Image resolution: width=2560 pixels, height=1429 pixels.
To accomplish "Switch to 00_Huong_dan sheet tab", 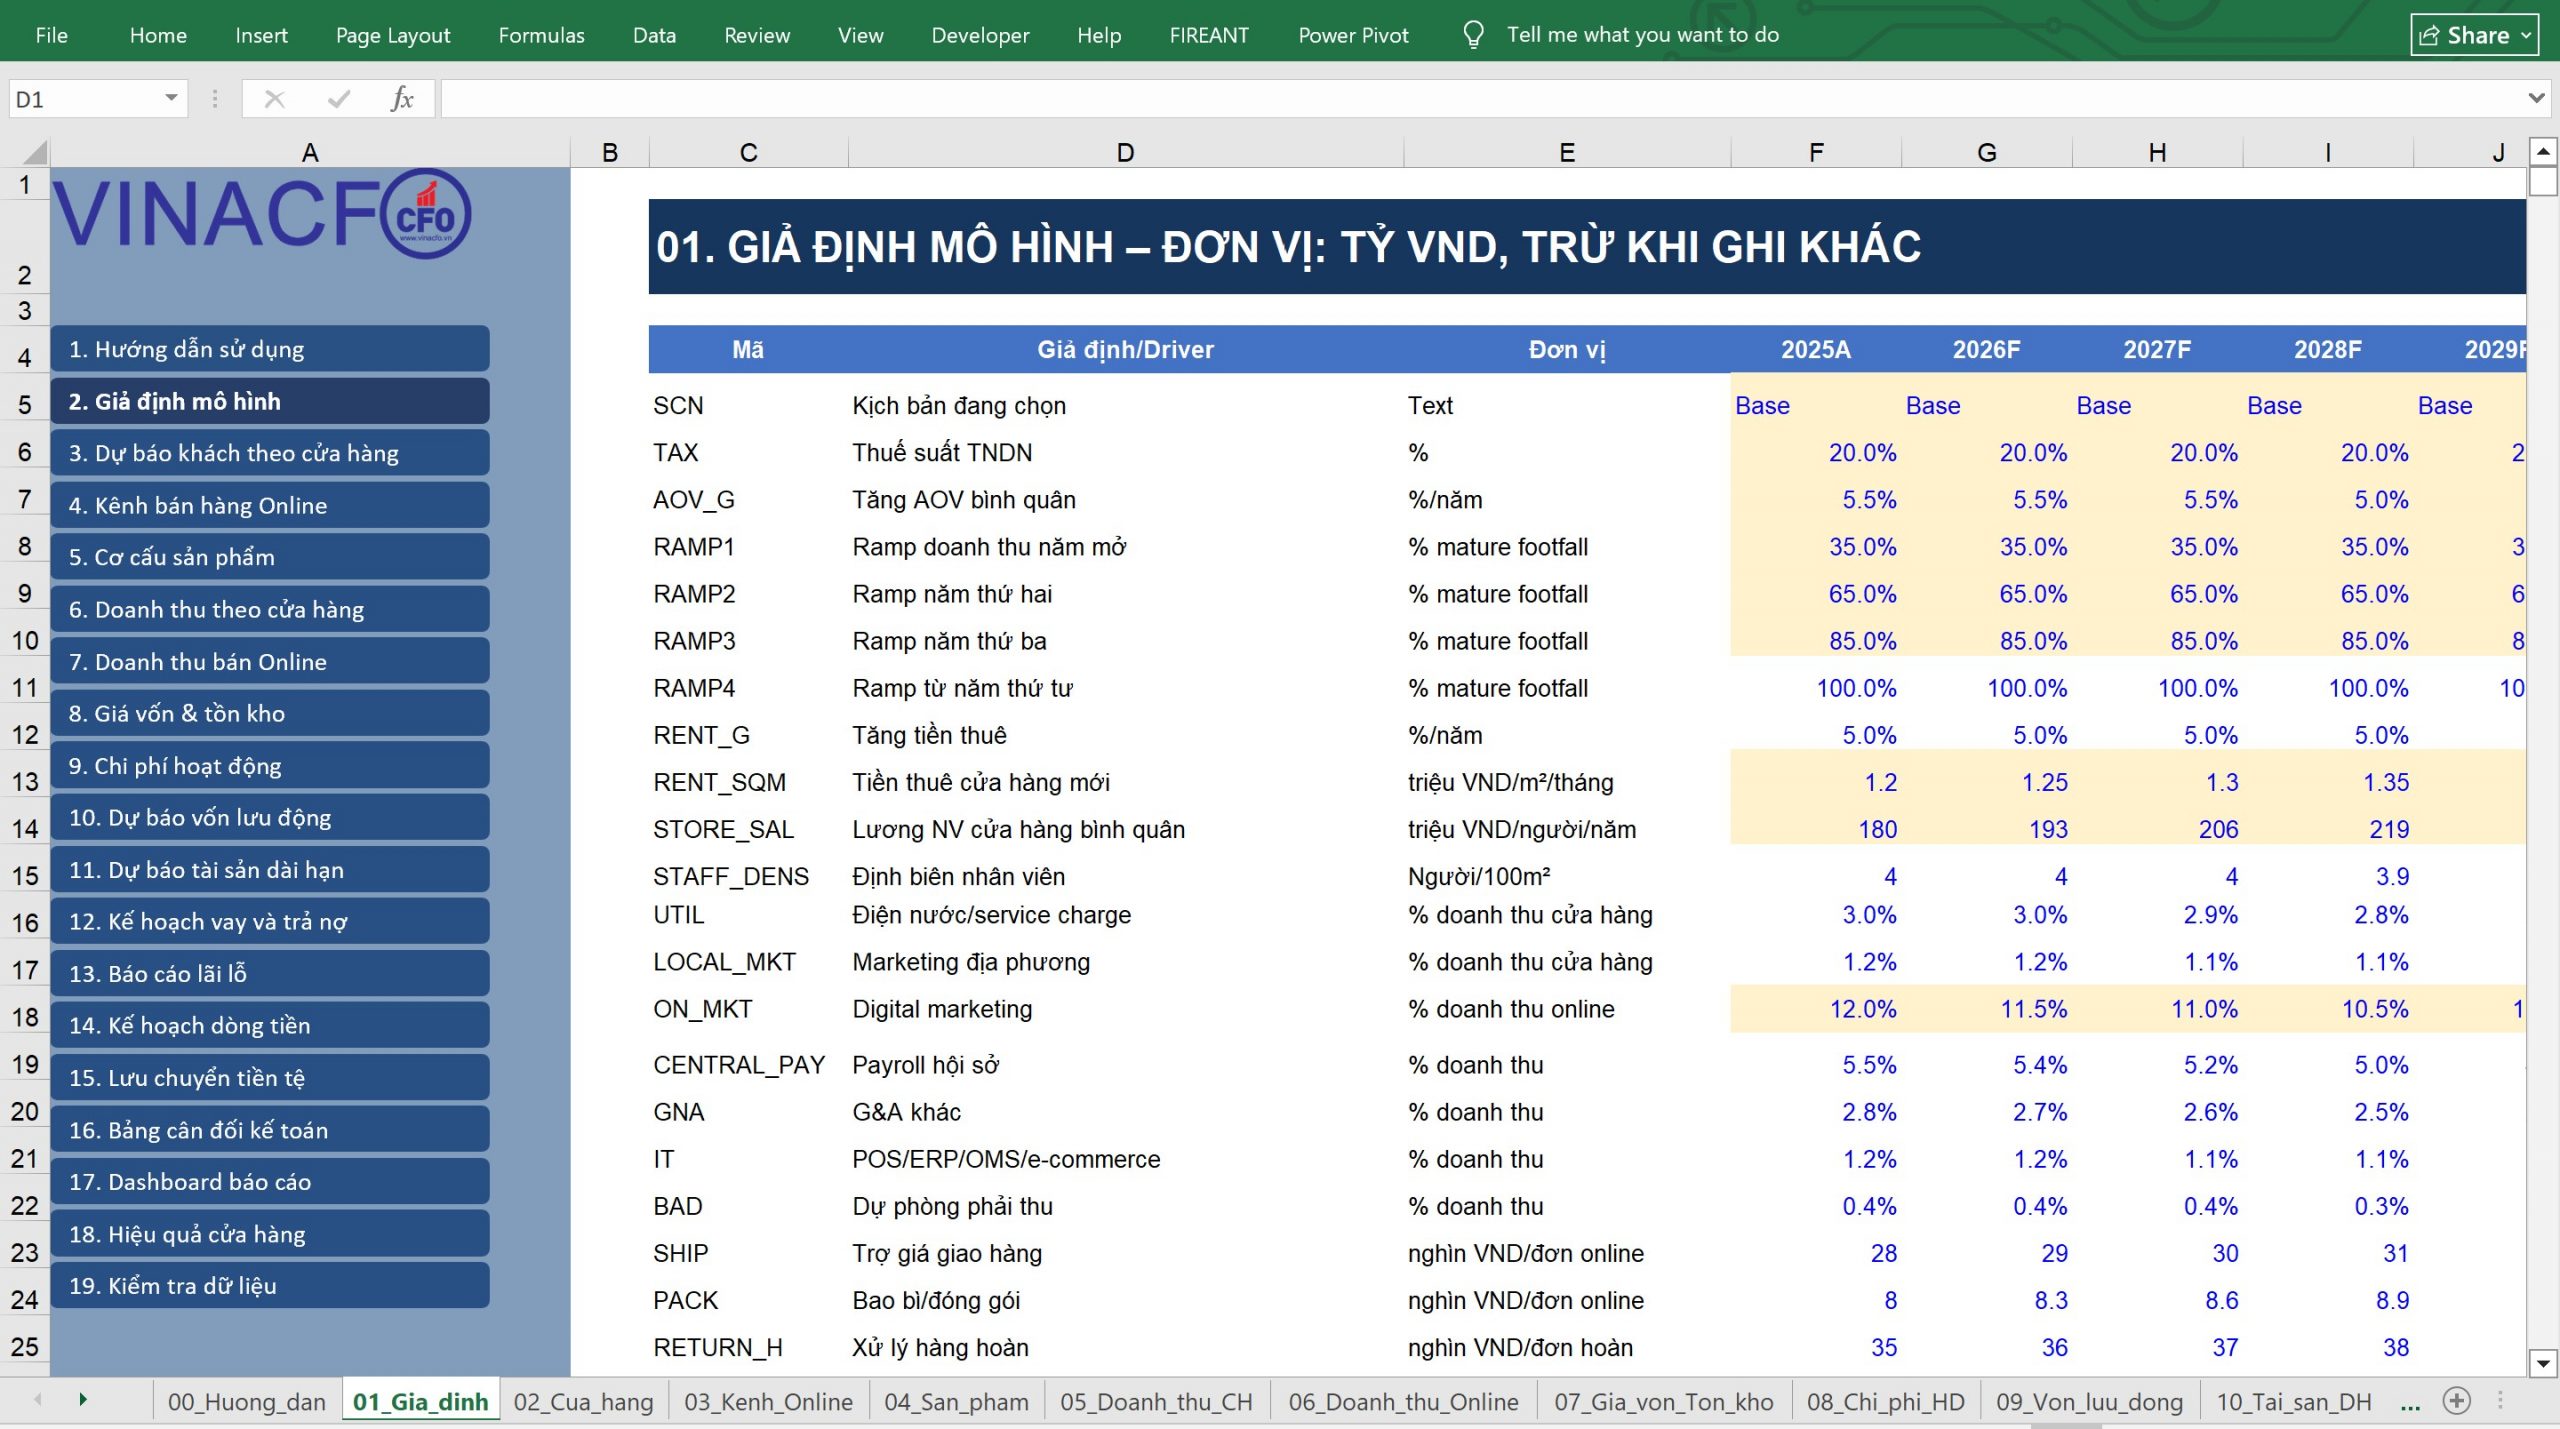I will [247, 1402].
